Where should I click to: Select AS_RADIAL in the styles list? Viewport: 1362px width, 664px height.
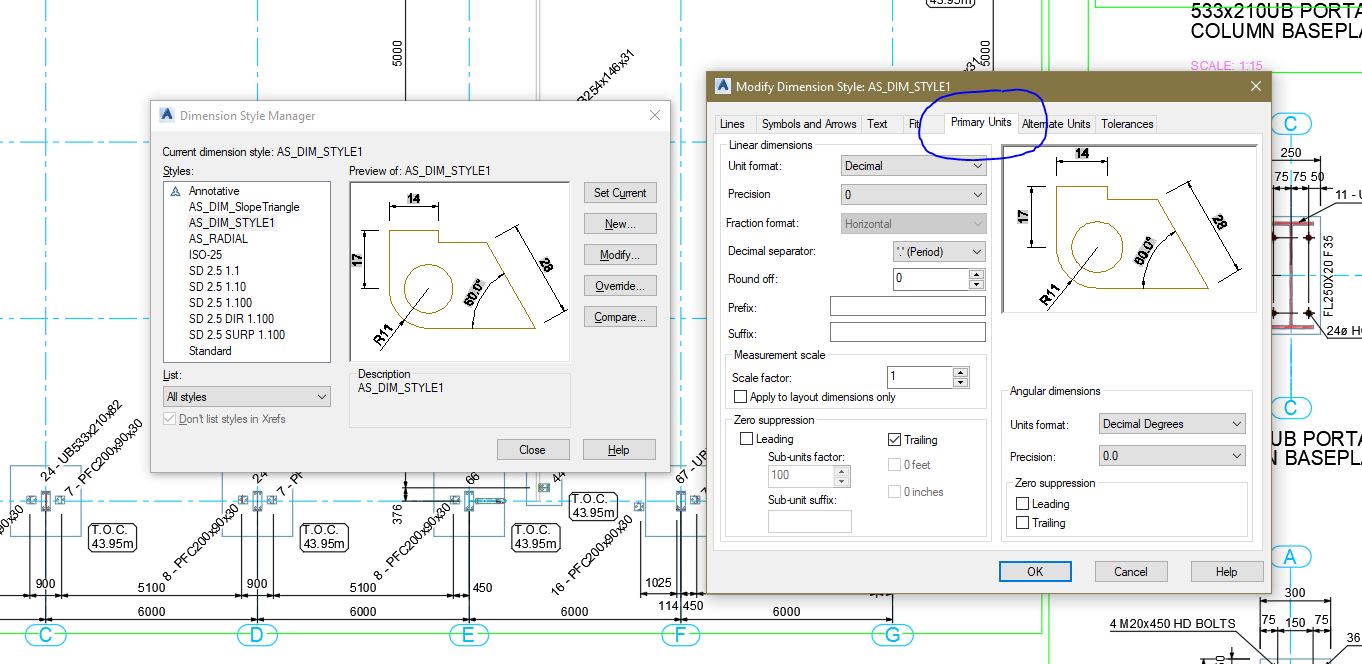[218, 239]
